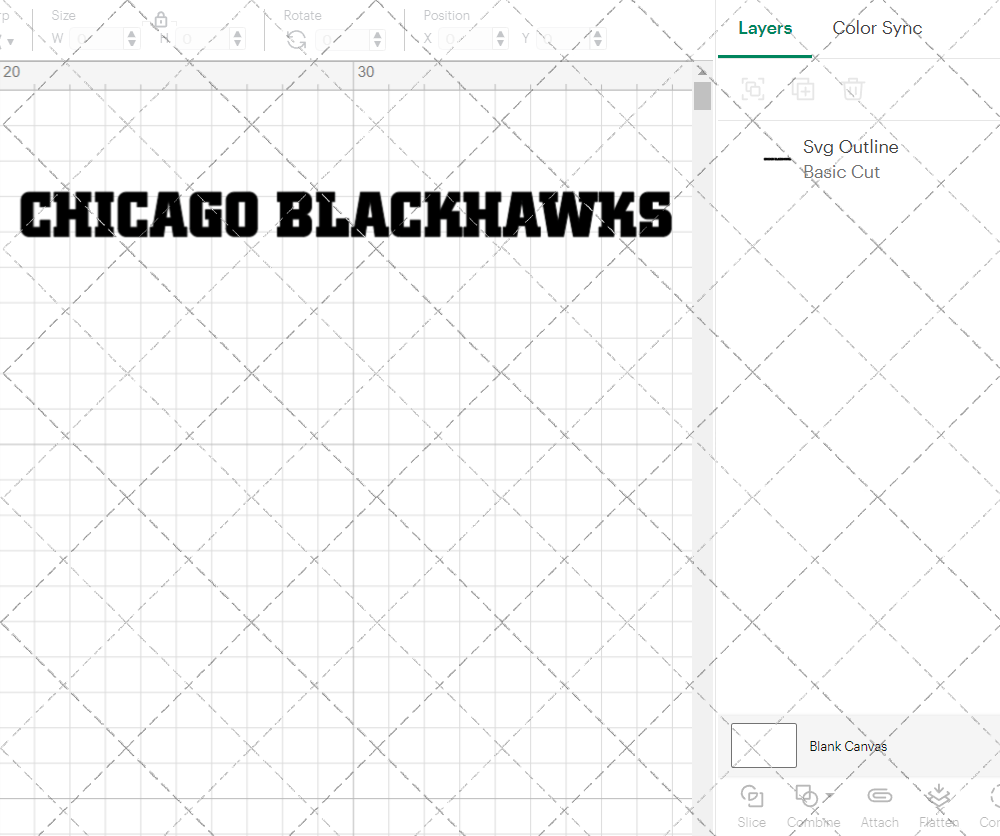Adjust the Position Y stepper arrows
Viewport: 1000px width, 836px height.
pos(598,39)
